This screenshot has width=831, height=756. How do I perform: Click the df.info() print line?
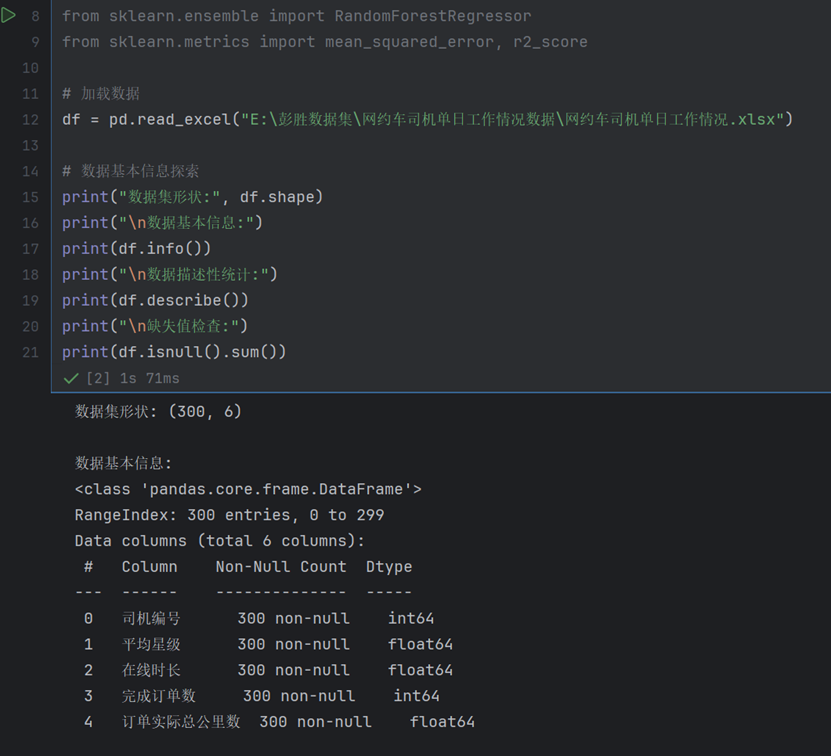[136, 249]
